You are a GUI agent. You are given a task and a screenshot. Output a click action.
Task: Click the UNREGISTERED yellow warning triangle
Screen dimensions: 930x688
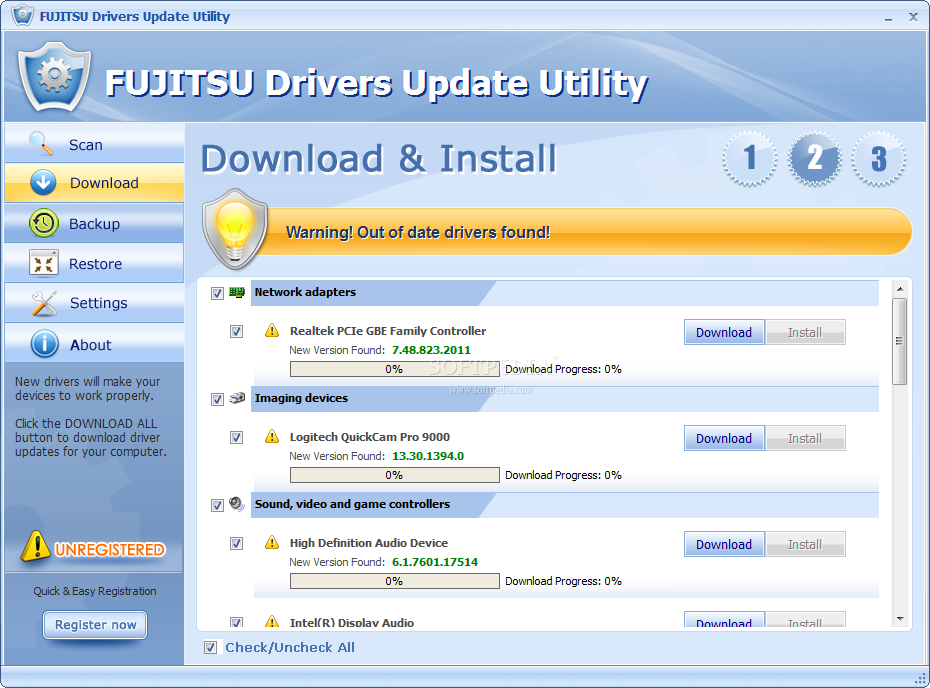[x=36, y=546]
